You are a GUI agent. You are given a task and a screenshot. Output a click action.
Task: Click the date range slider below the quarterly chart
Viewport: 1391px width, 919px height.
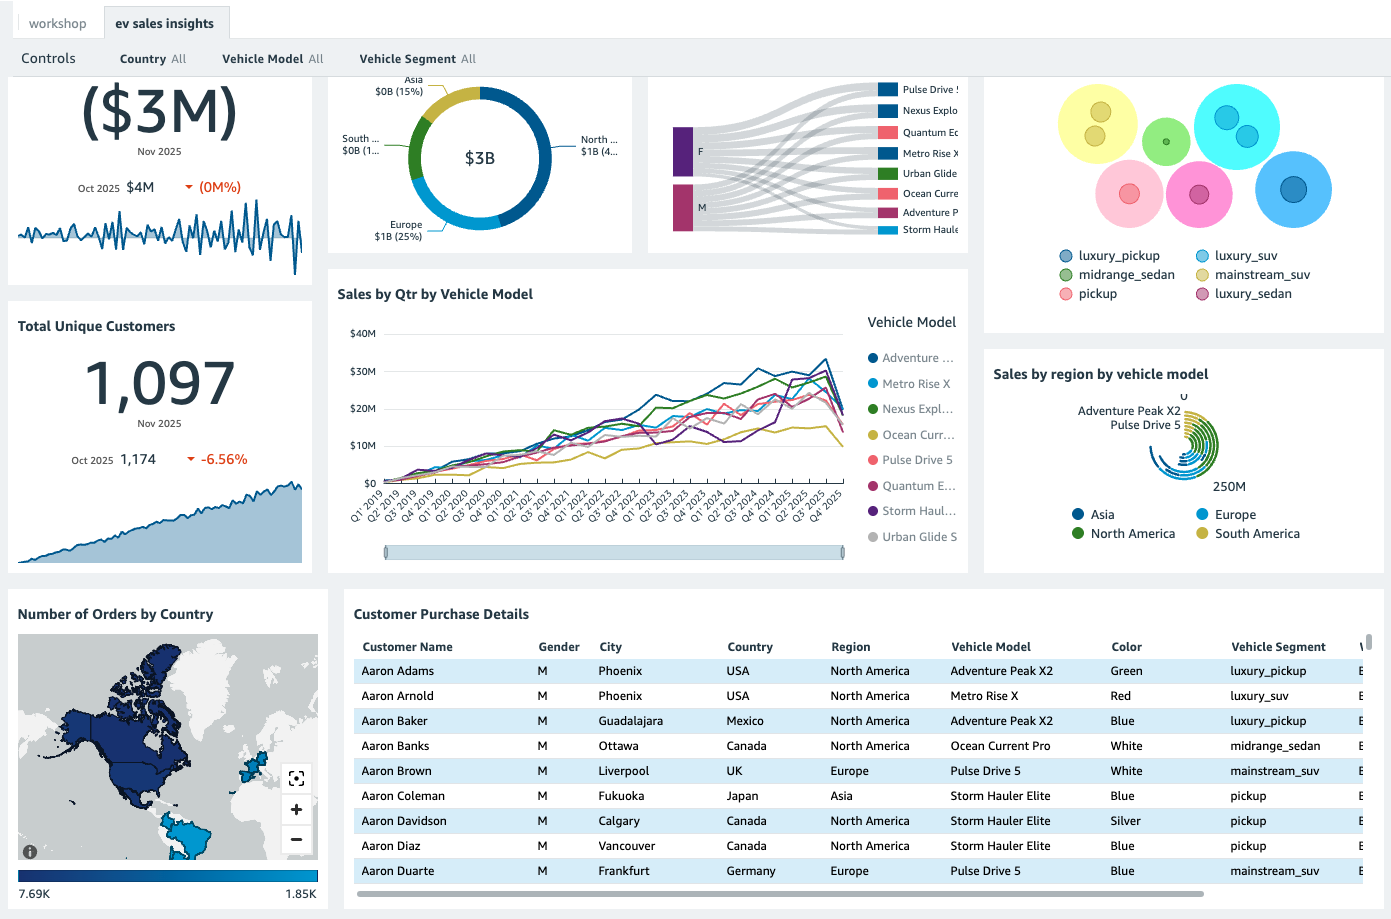click(613, 549)
